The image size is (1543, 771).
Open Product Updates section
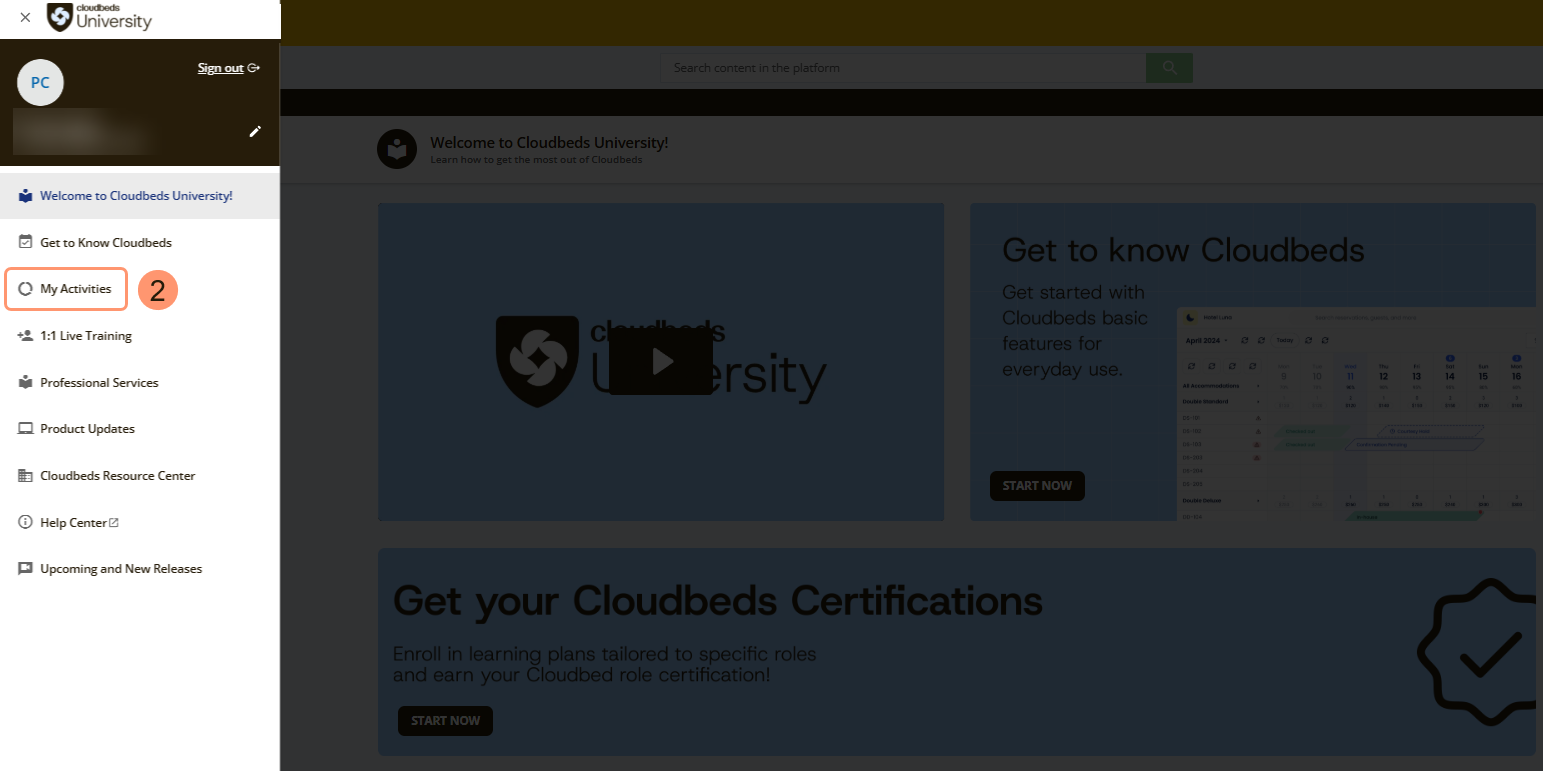(x=87, y=429)
